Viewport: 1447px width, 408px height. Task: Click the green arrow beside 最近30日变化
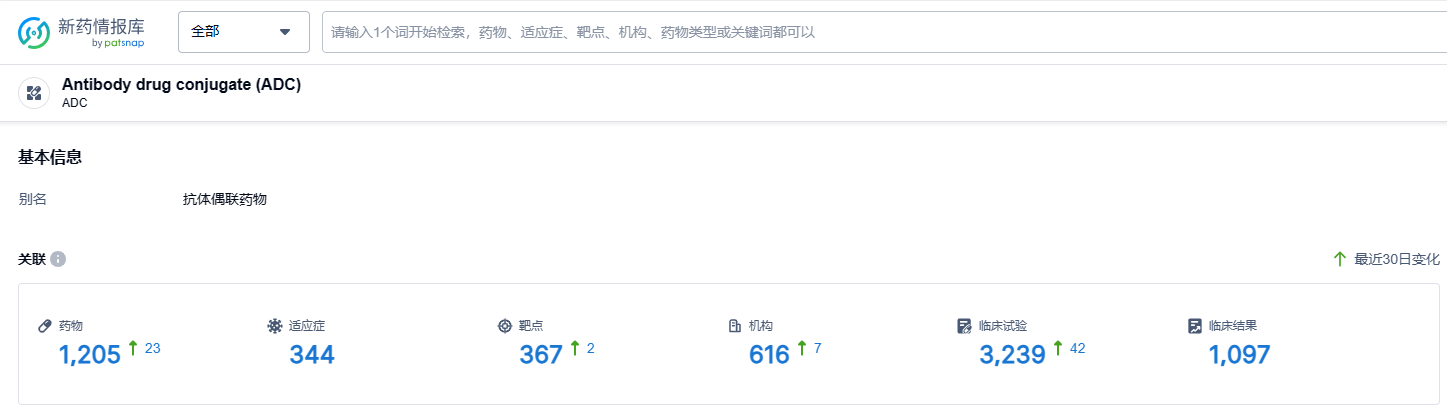pyautogui.click(x=1340, y=259)
